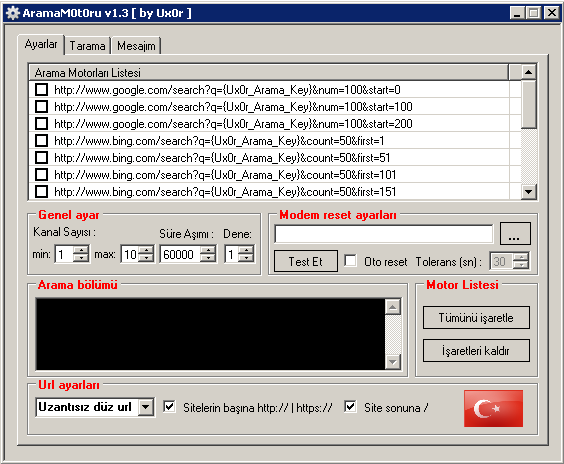Click the browse '...' button in Modem reset

tap(515, 234)
